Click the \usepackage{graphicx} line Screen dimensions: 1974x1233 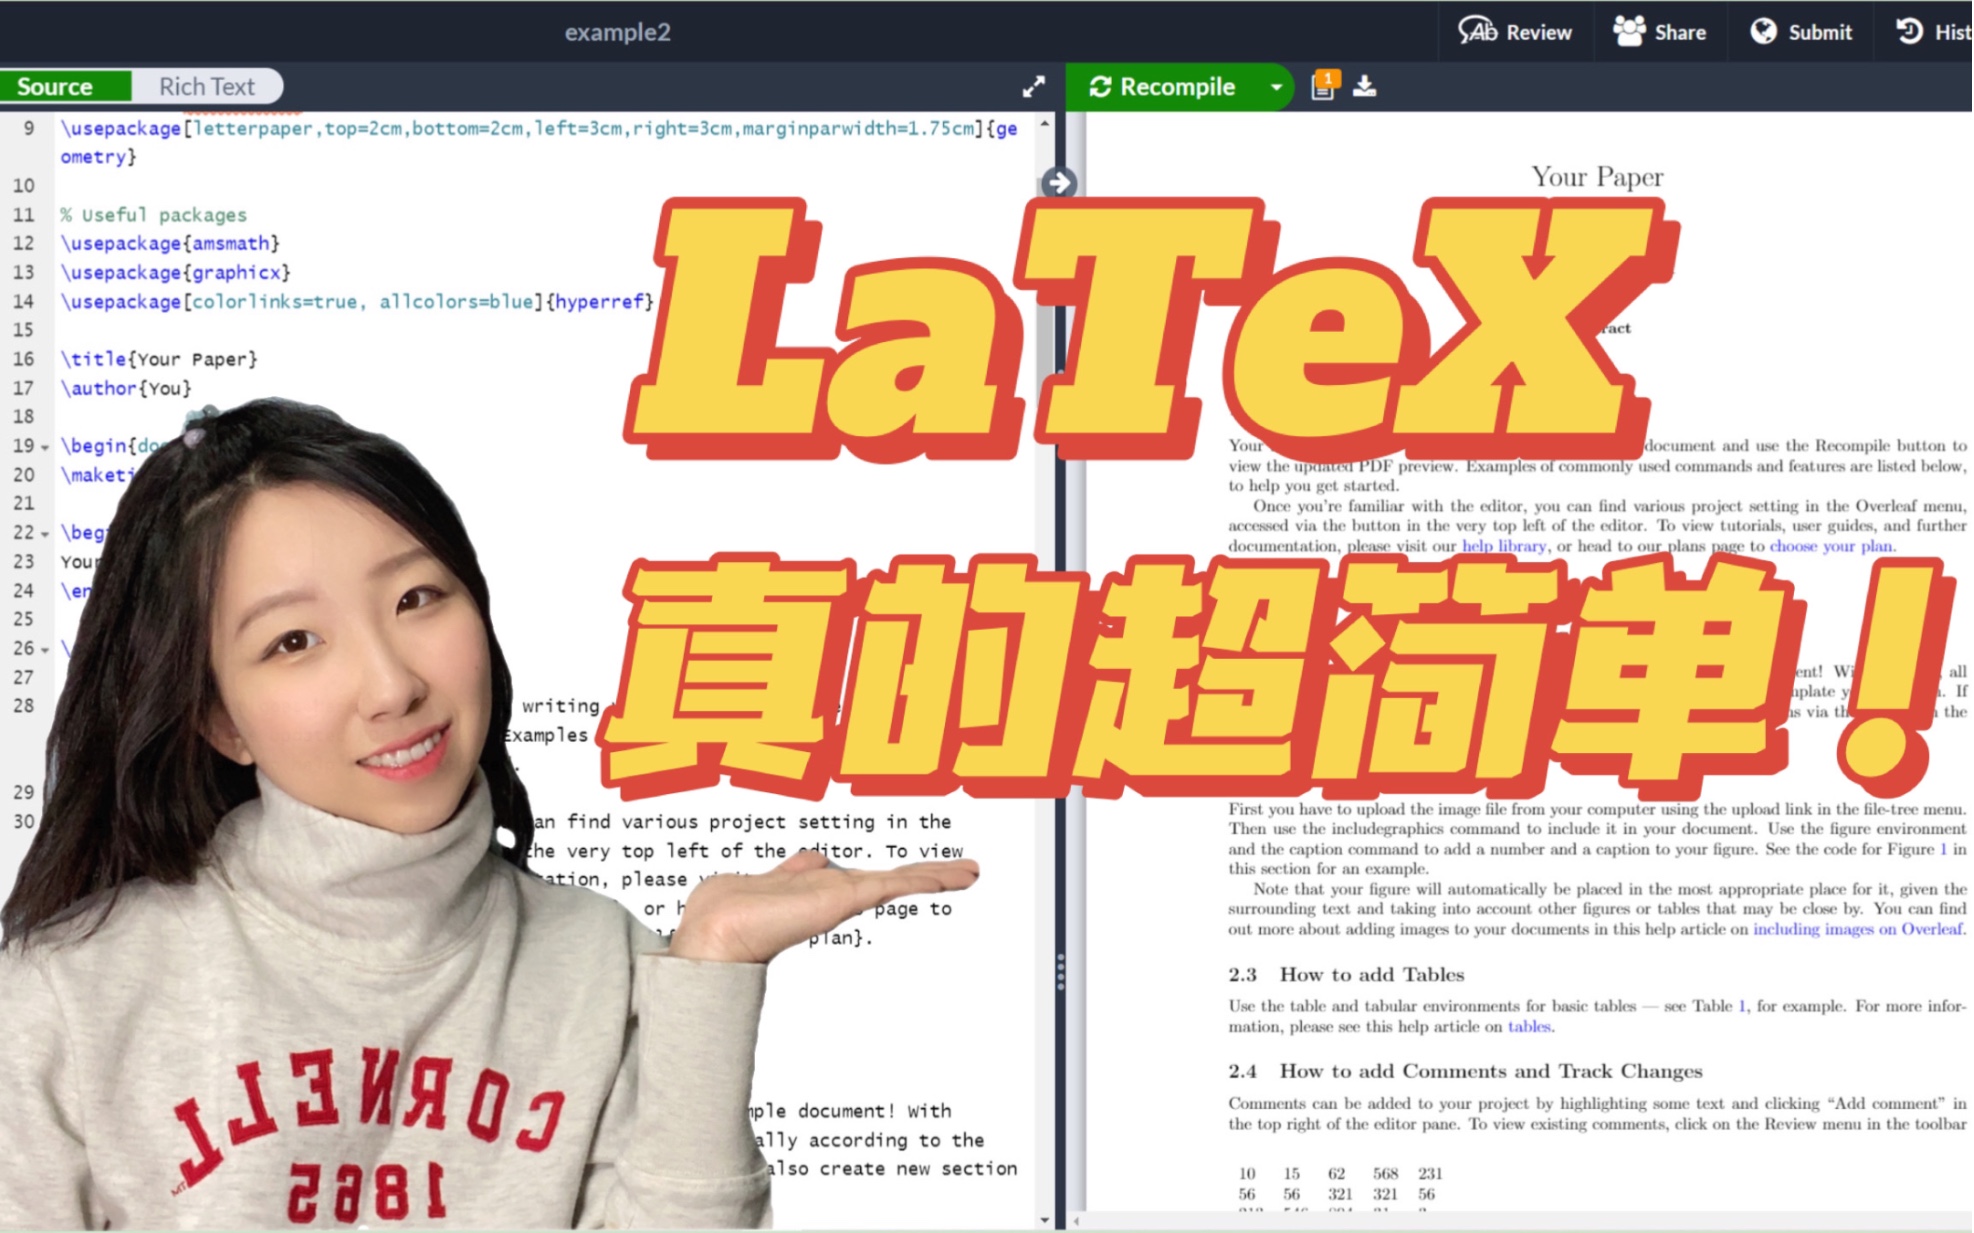tap(175, 272)
